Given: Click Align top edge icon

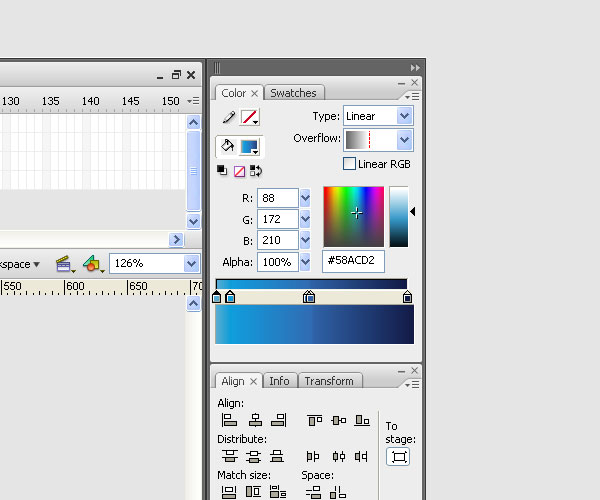Looking at the screenshot, I should (x=315, y=420).
